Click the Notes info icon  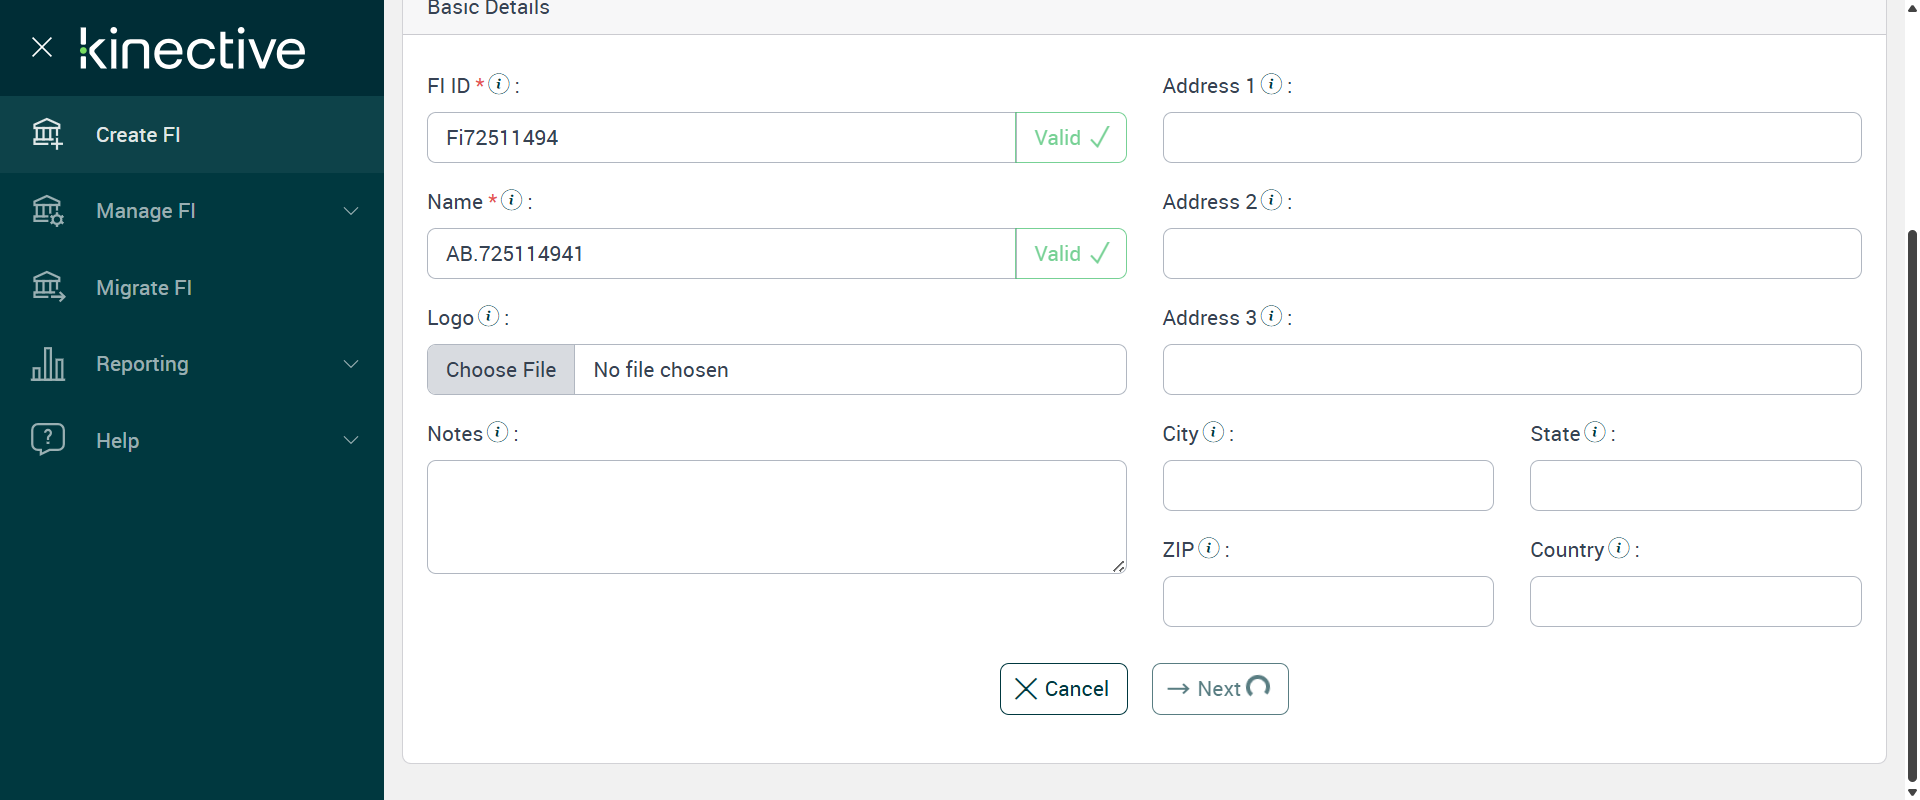click(497, 432)
